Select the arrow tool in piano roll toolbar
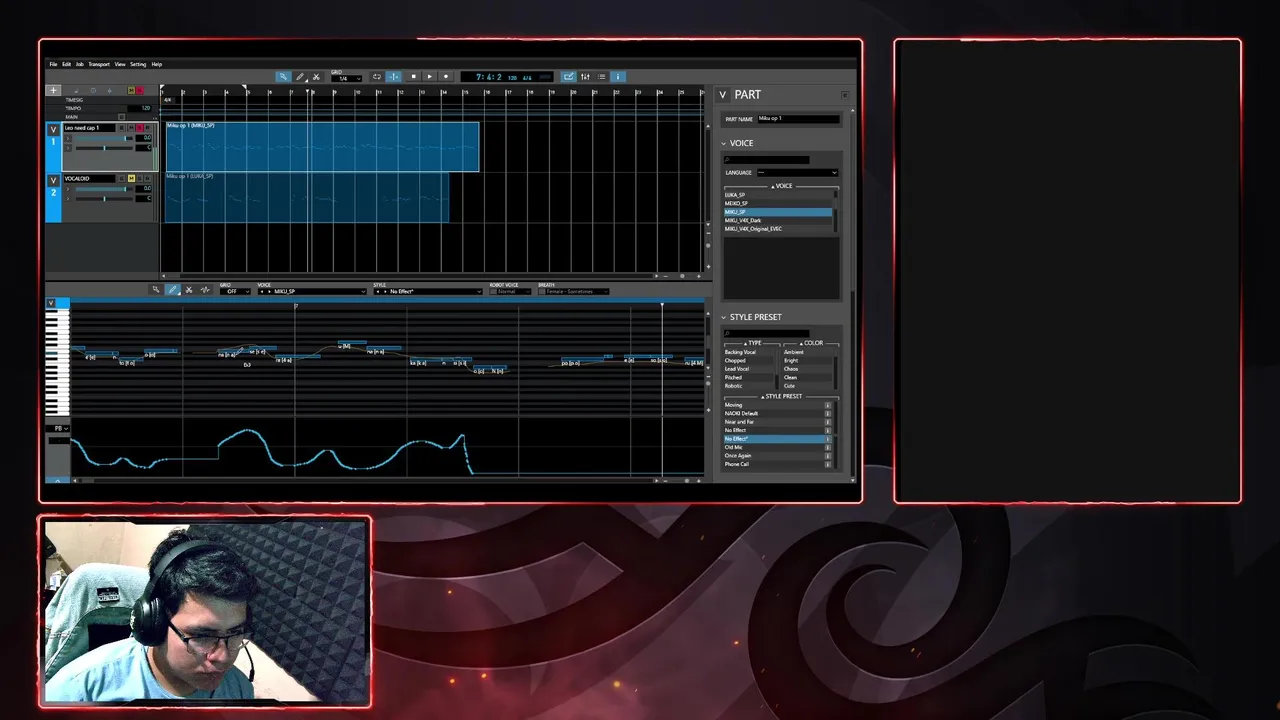1280x720 pixels. [156, 290]
